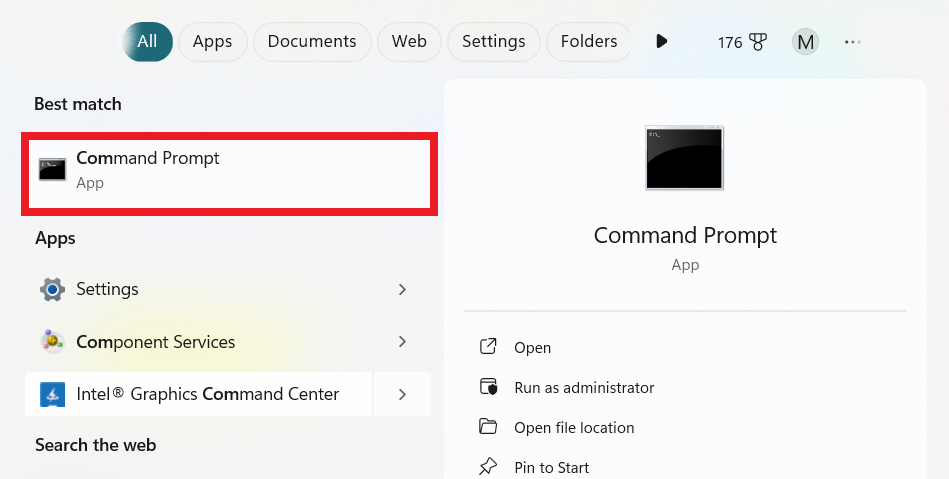Switch to the Folders filter tab
The height and width of the screenshot is (479, 949).
click(588, 42)
